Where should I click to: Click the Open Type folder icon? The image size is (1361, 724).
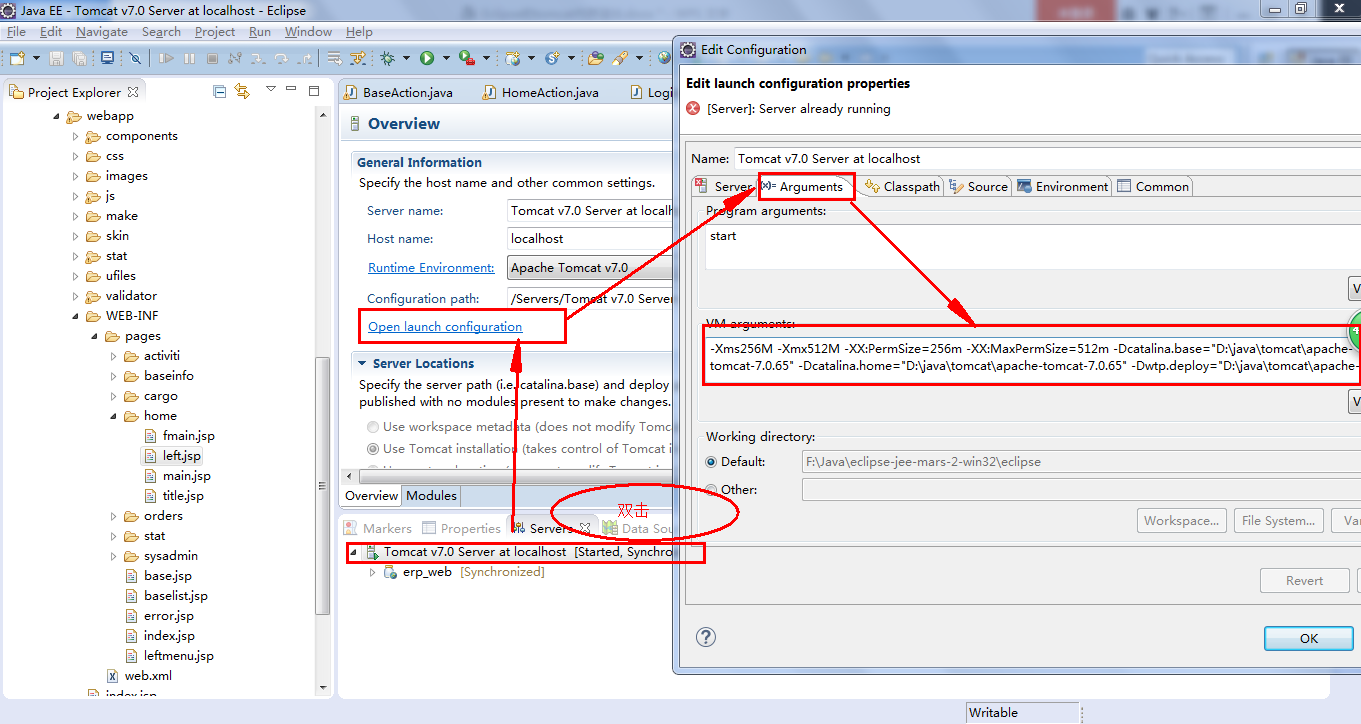pyautogui.click(x=595, y=58)
